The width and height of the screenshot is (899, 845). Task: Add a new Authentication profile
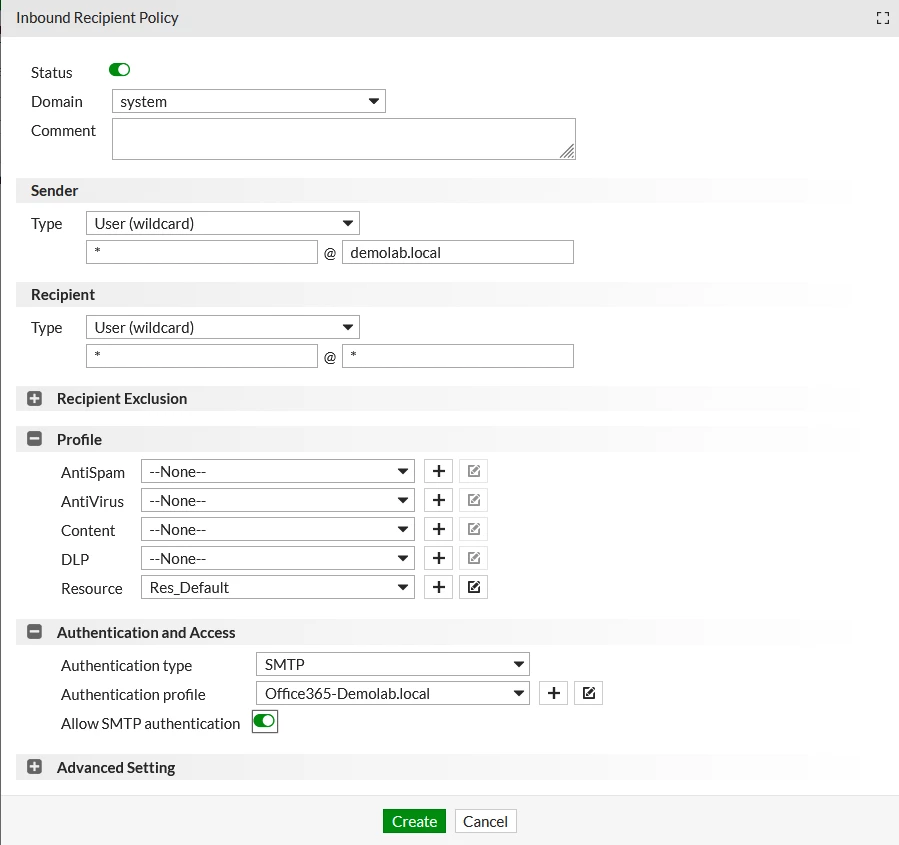(x=553, y=693)
